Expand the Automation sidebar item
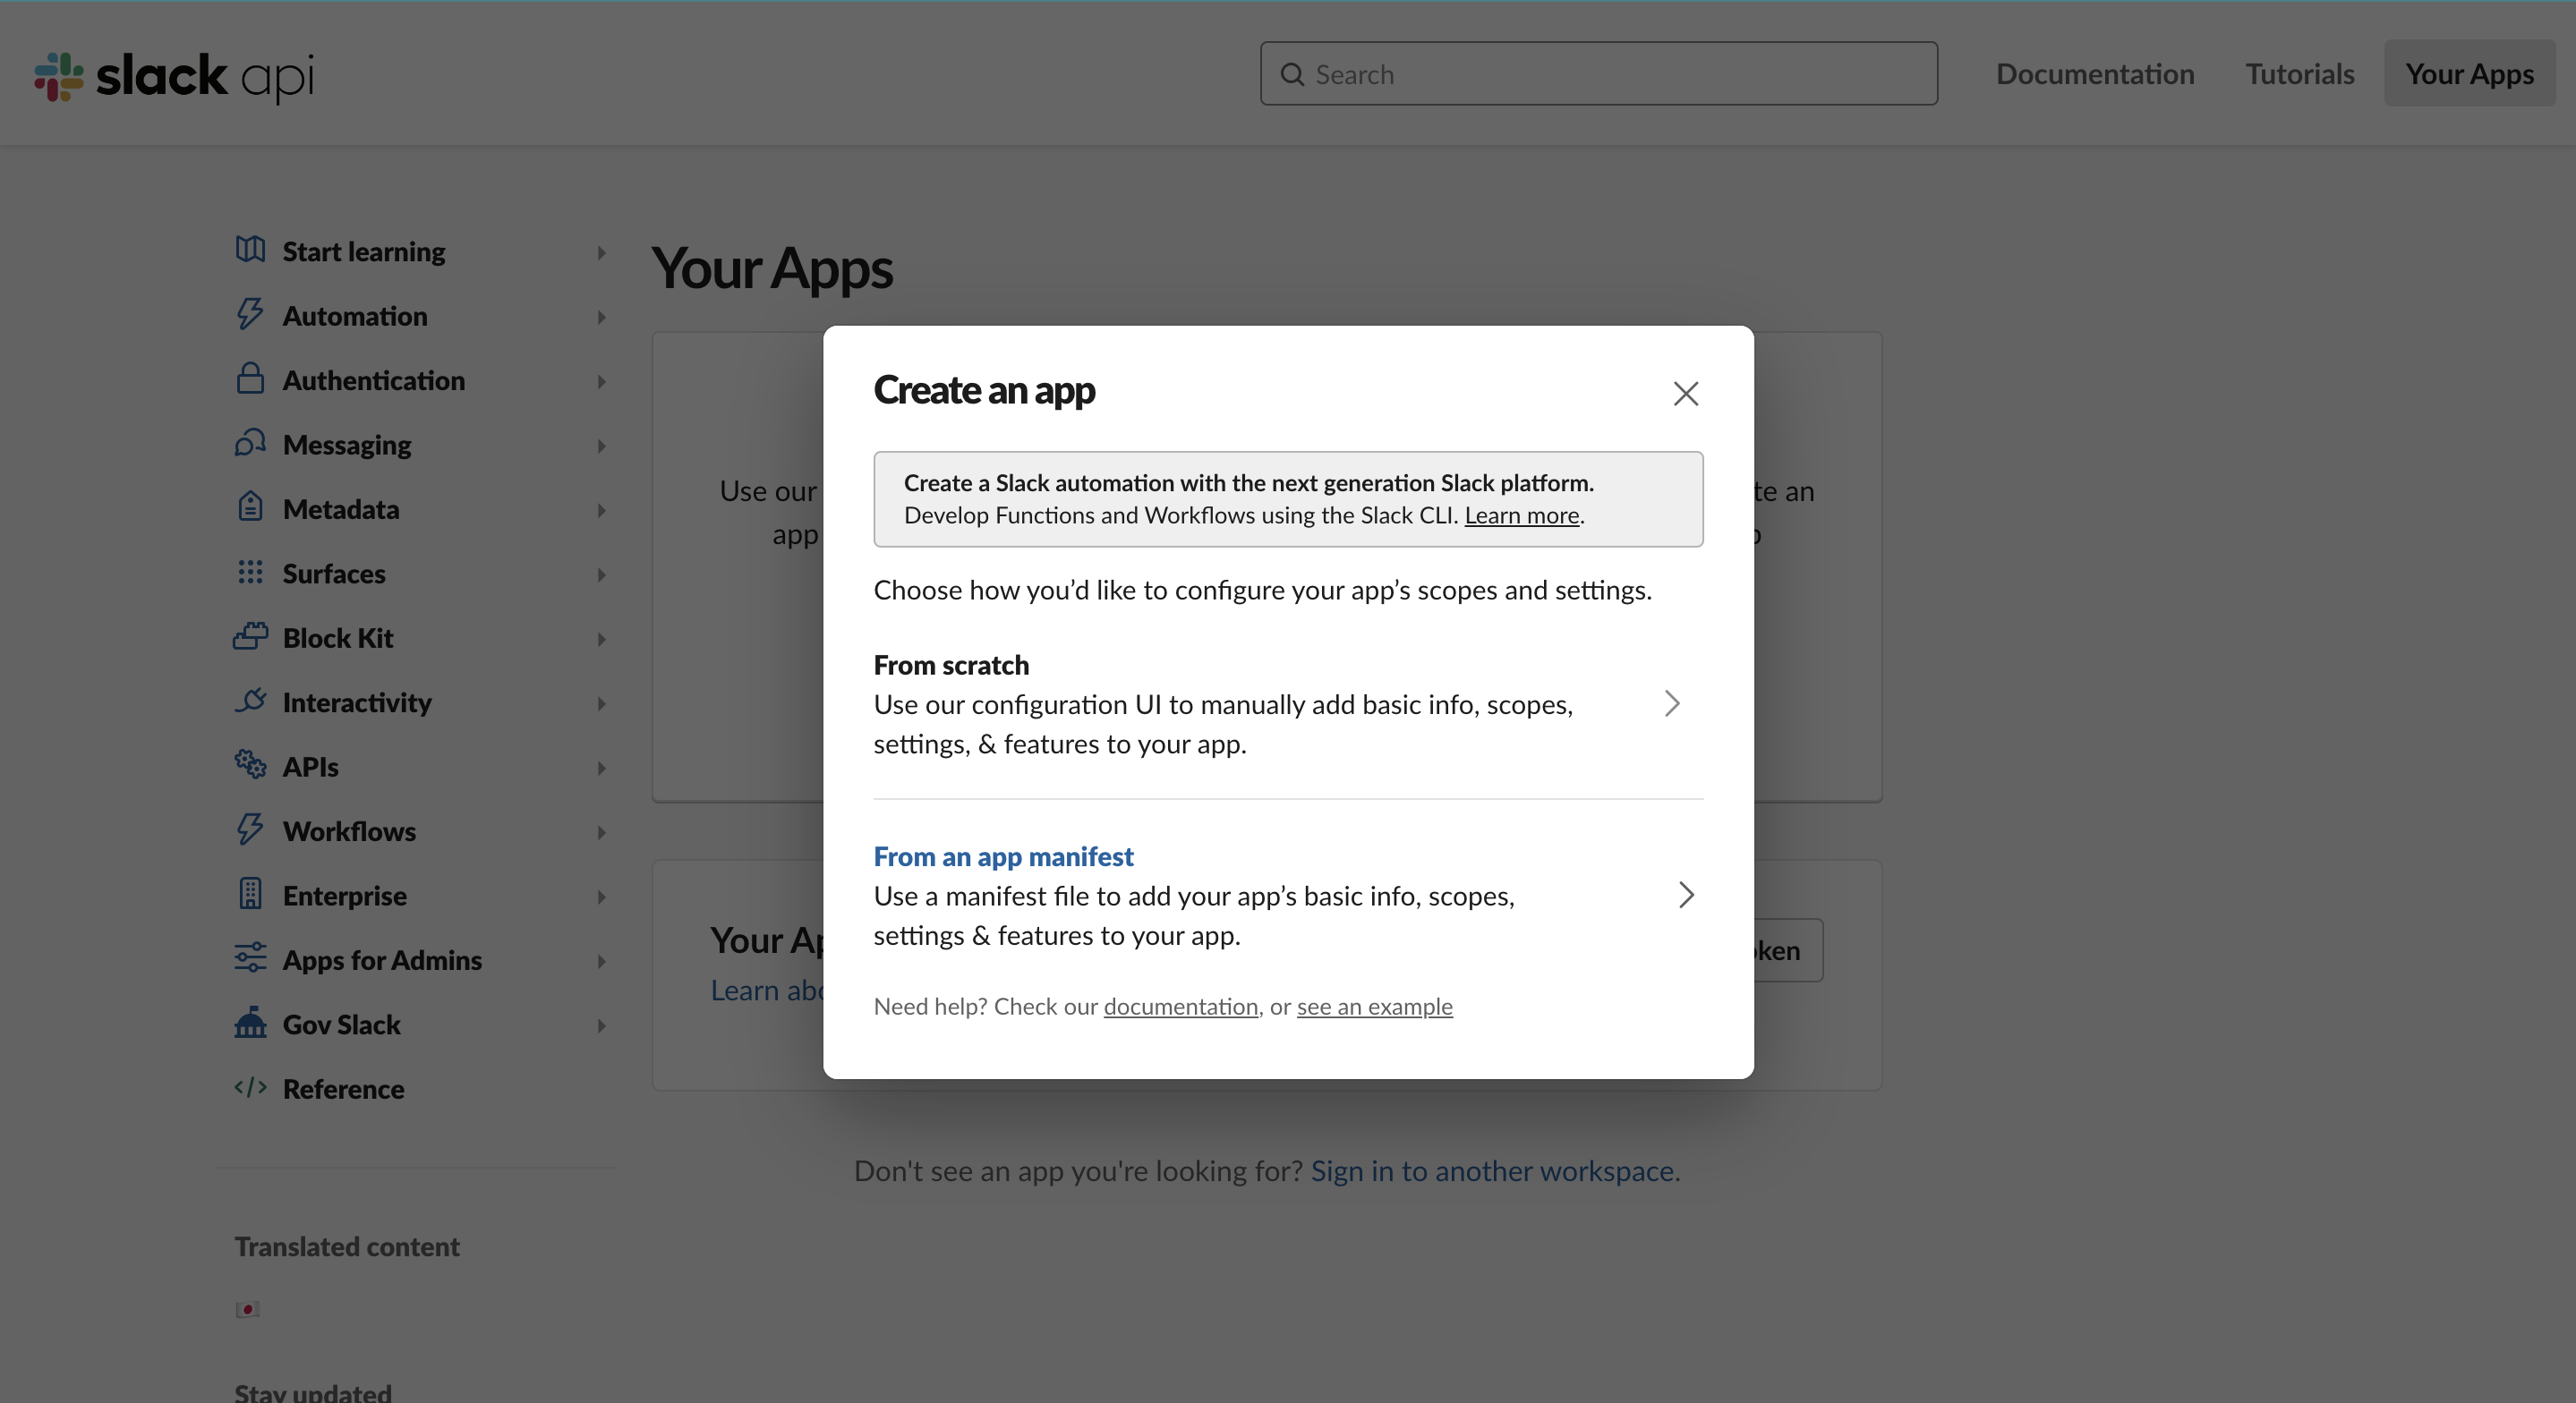Image resolution: width=2576 pixels, height=1403 pixels. tap(601, 316)
